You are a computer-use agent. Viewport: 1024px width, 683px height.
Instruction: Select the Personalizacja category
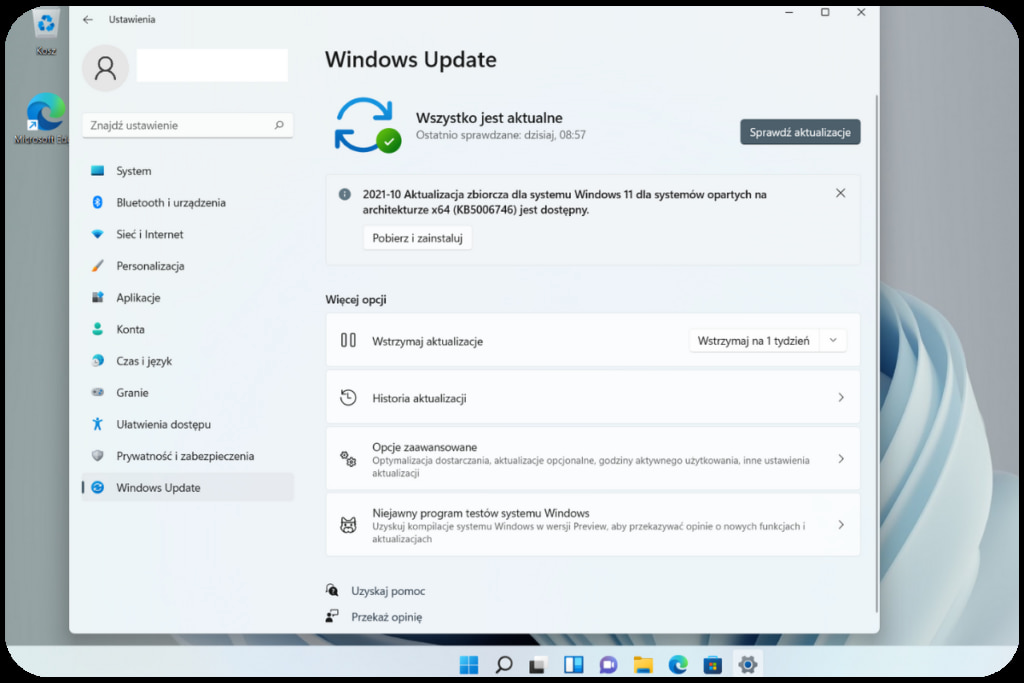[187, 266]
